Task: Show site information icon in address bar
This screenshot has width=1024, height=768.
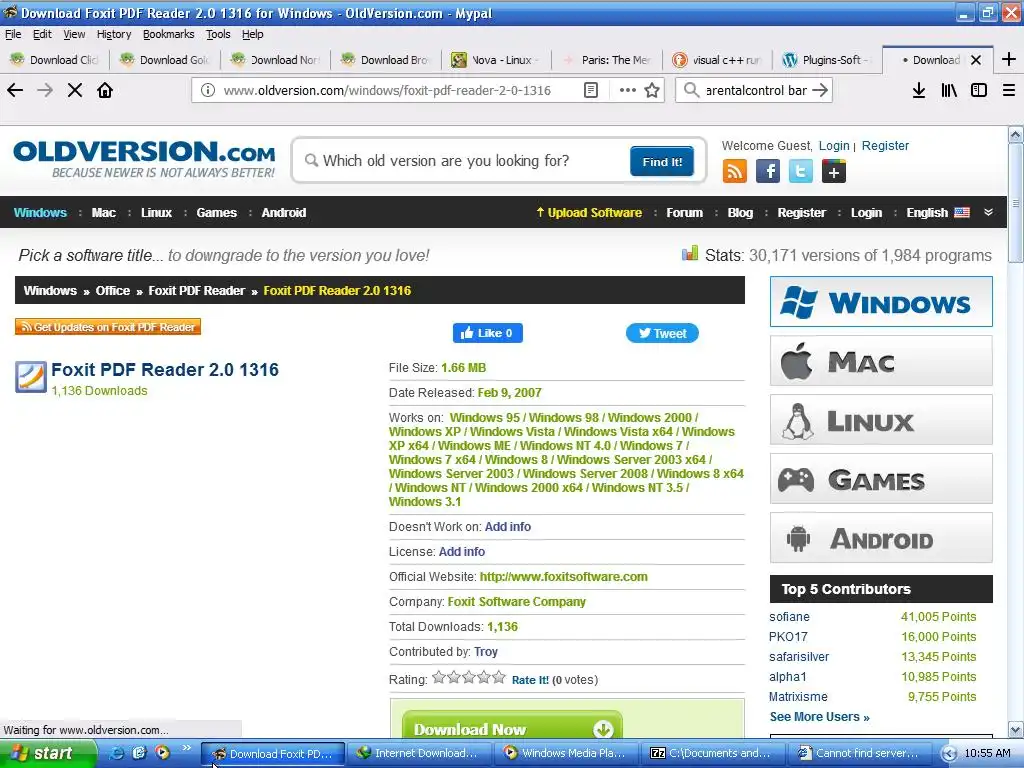Action: [208, 90]
